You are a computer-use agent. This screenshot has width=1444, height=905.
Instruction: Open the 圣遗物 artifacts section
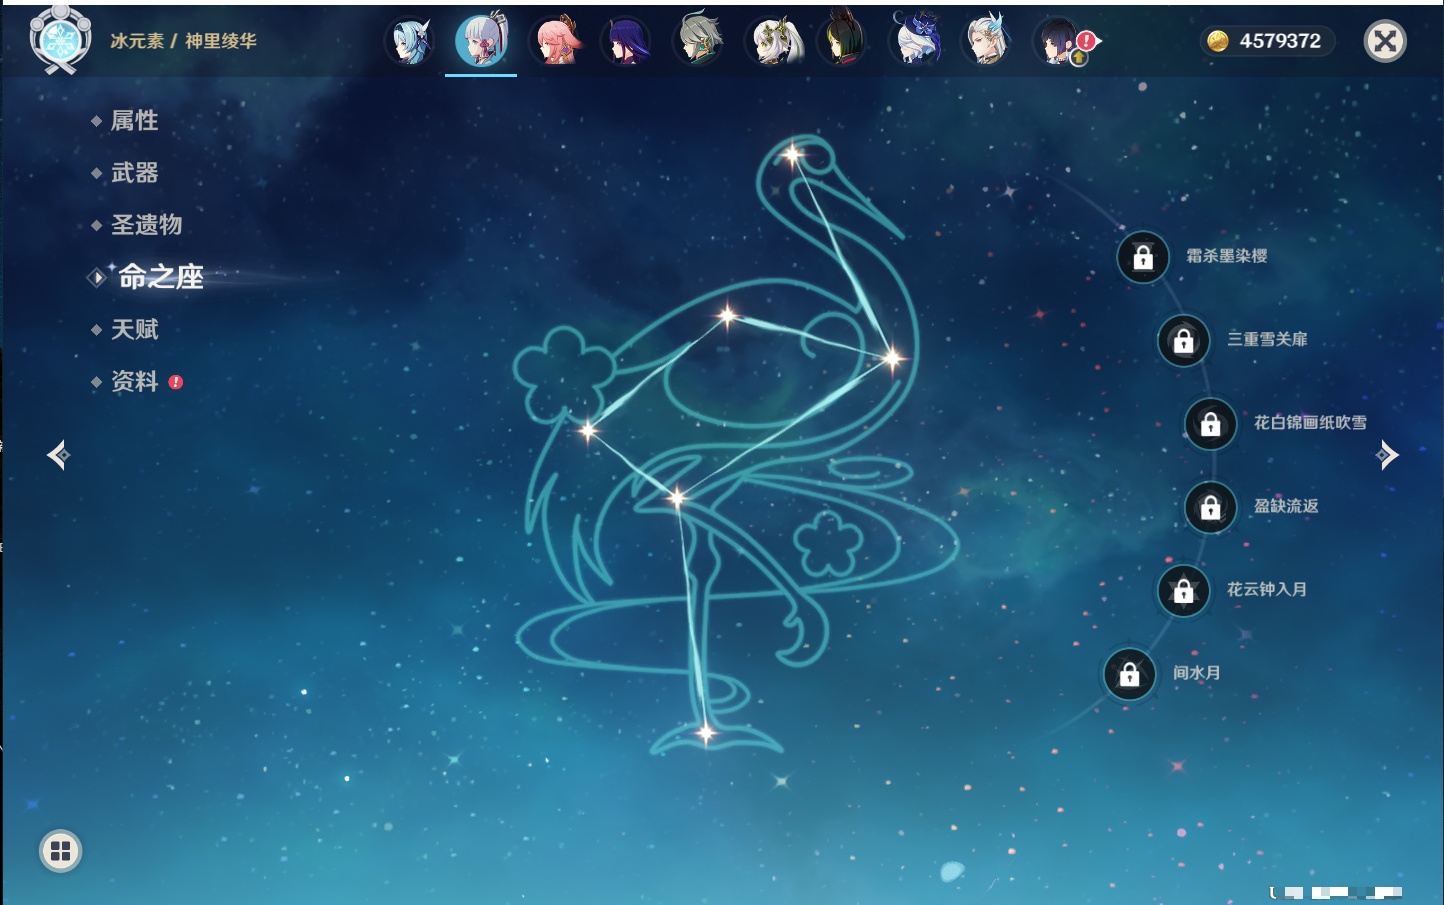[146, 225]
